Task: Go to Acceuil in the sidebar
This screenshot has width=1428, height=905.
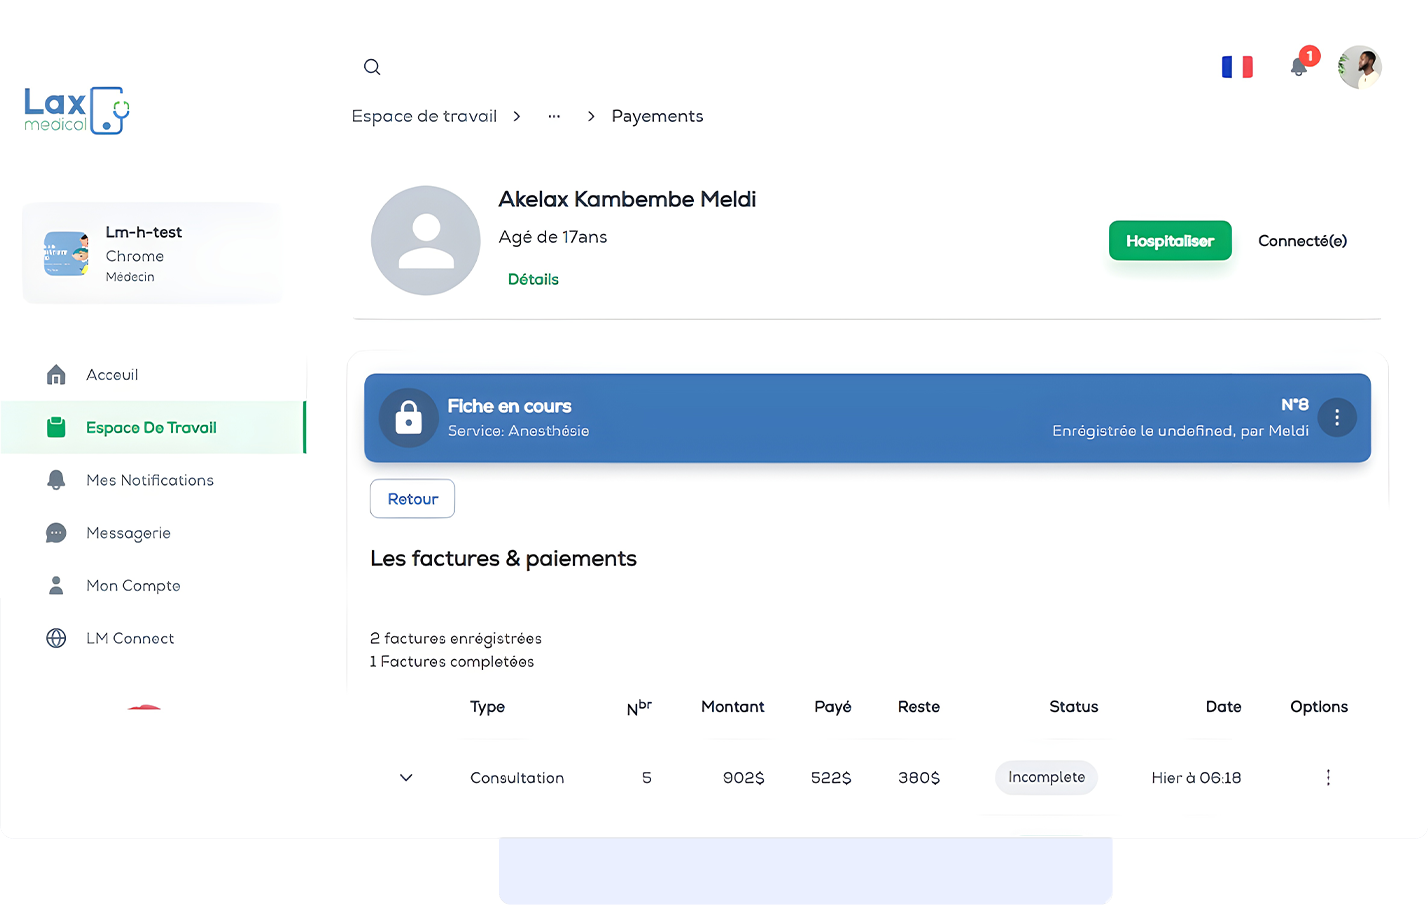Action: 112,375
